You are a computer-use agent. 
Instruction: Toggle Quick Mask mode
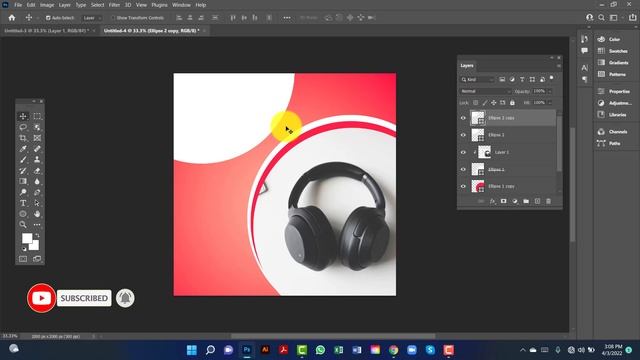[x=23, y=259]
